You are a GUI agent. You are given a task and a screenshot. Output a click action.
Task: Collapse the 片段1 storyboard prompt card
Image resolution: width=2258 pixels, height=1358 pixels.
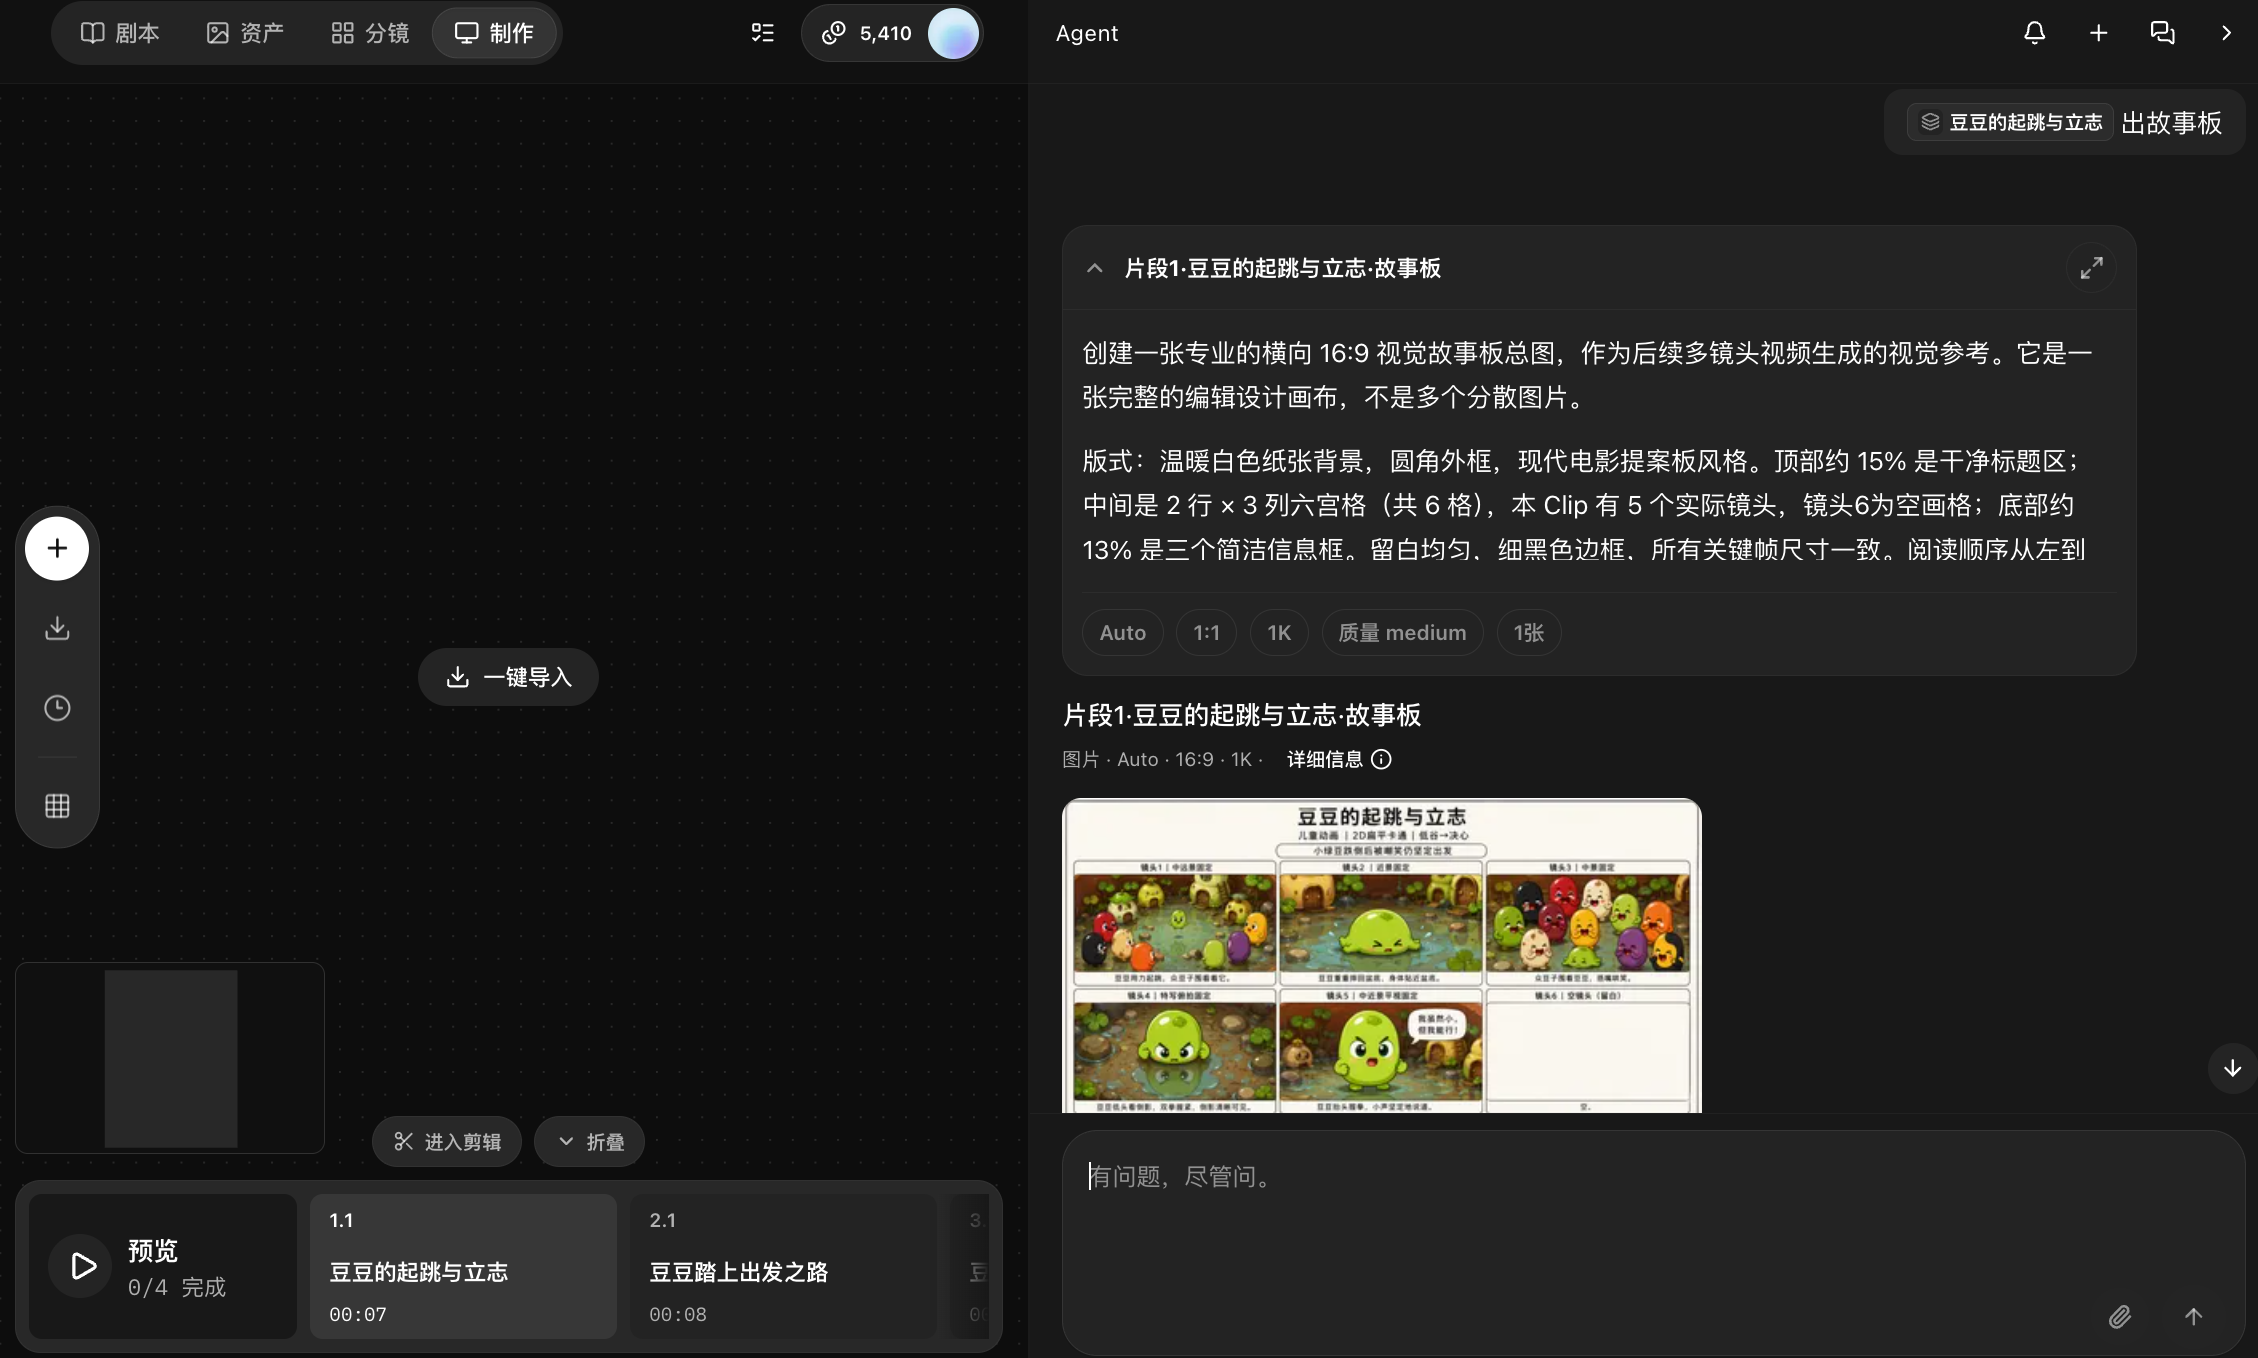click(1094, 268)
